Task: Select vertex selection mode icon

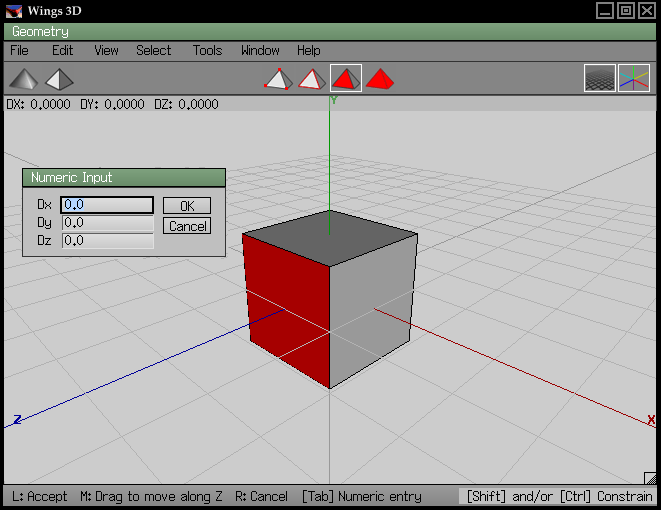Action: 278,79
